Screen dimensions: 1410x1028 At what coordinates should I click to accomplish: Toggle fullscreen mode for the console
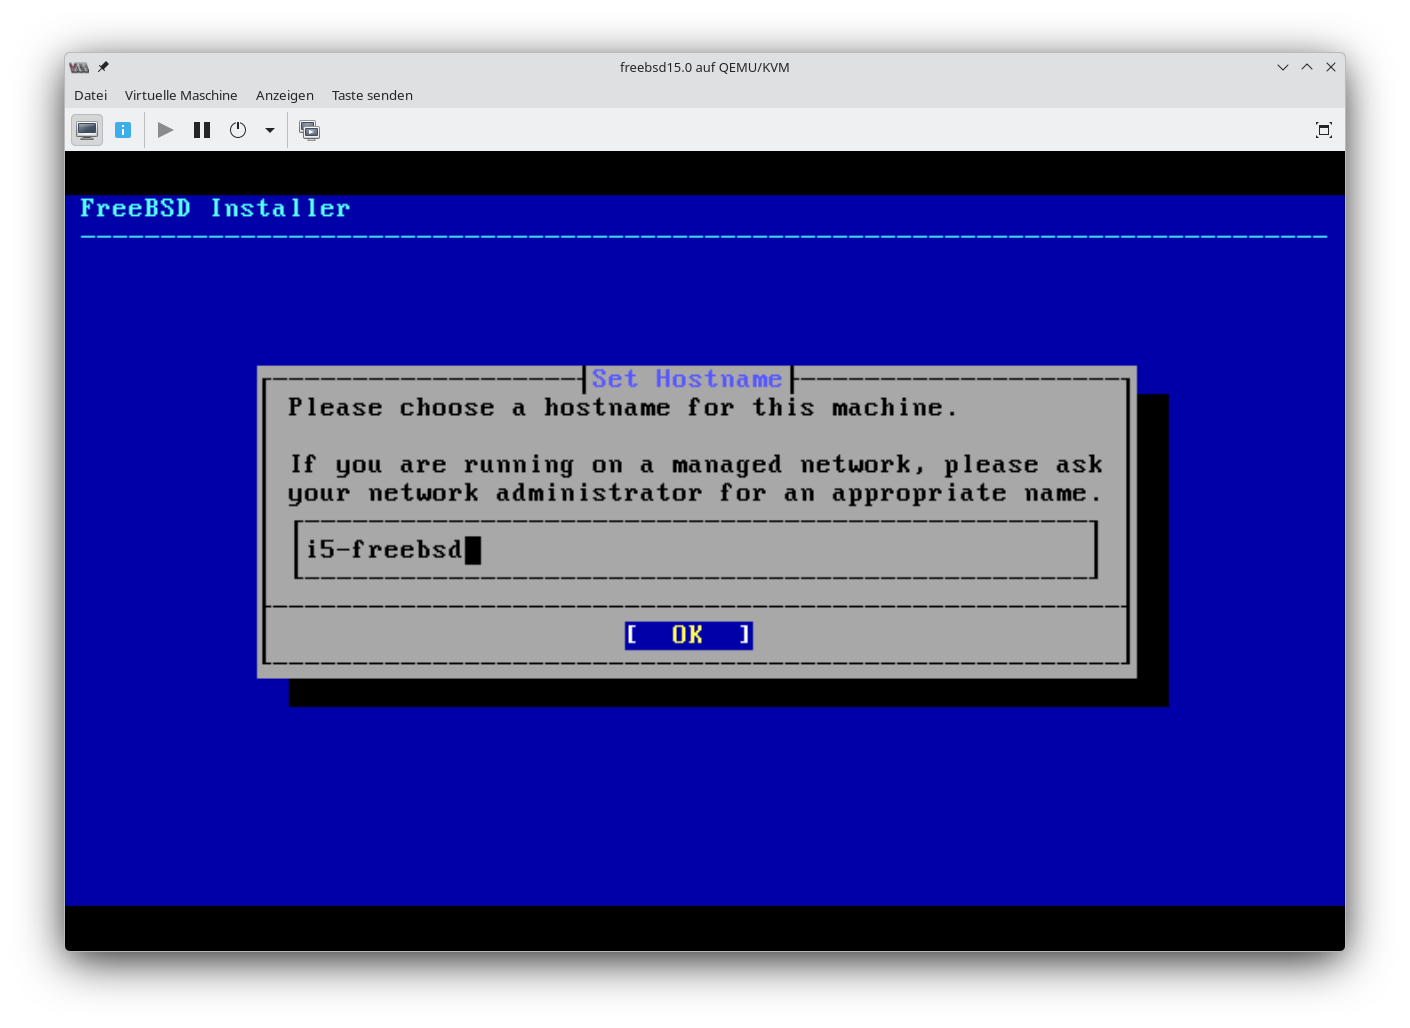[1323, 130]
